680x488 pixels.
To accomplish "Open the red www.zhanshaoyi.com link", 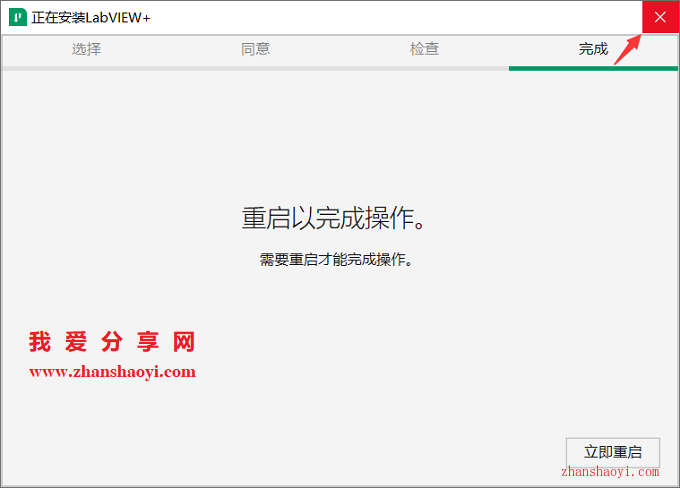I will click(x=112, y=372).
